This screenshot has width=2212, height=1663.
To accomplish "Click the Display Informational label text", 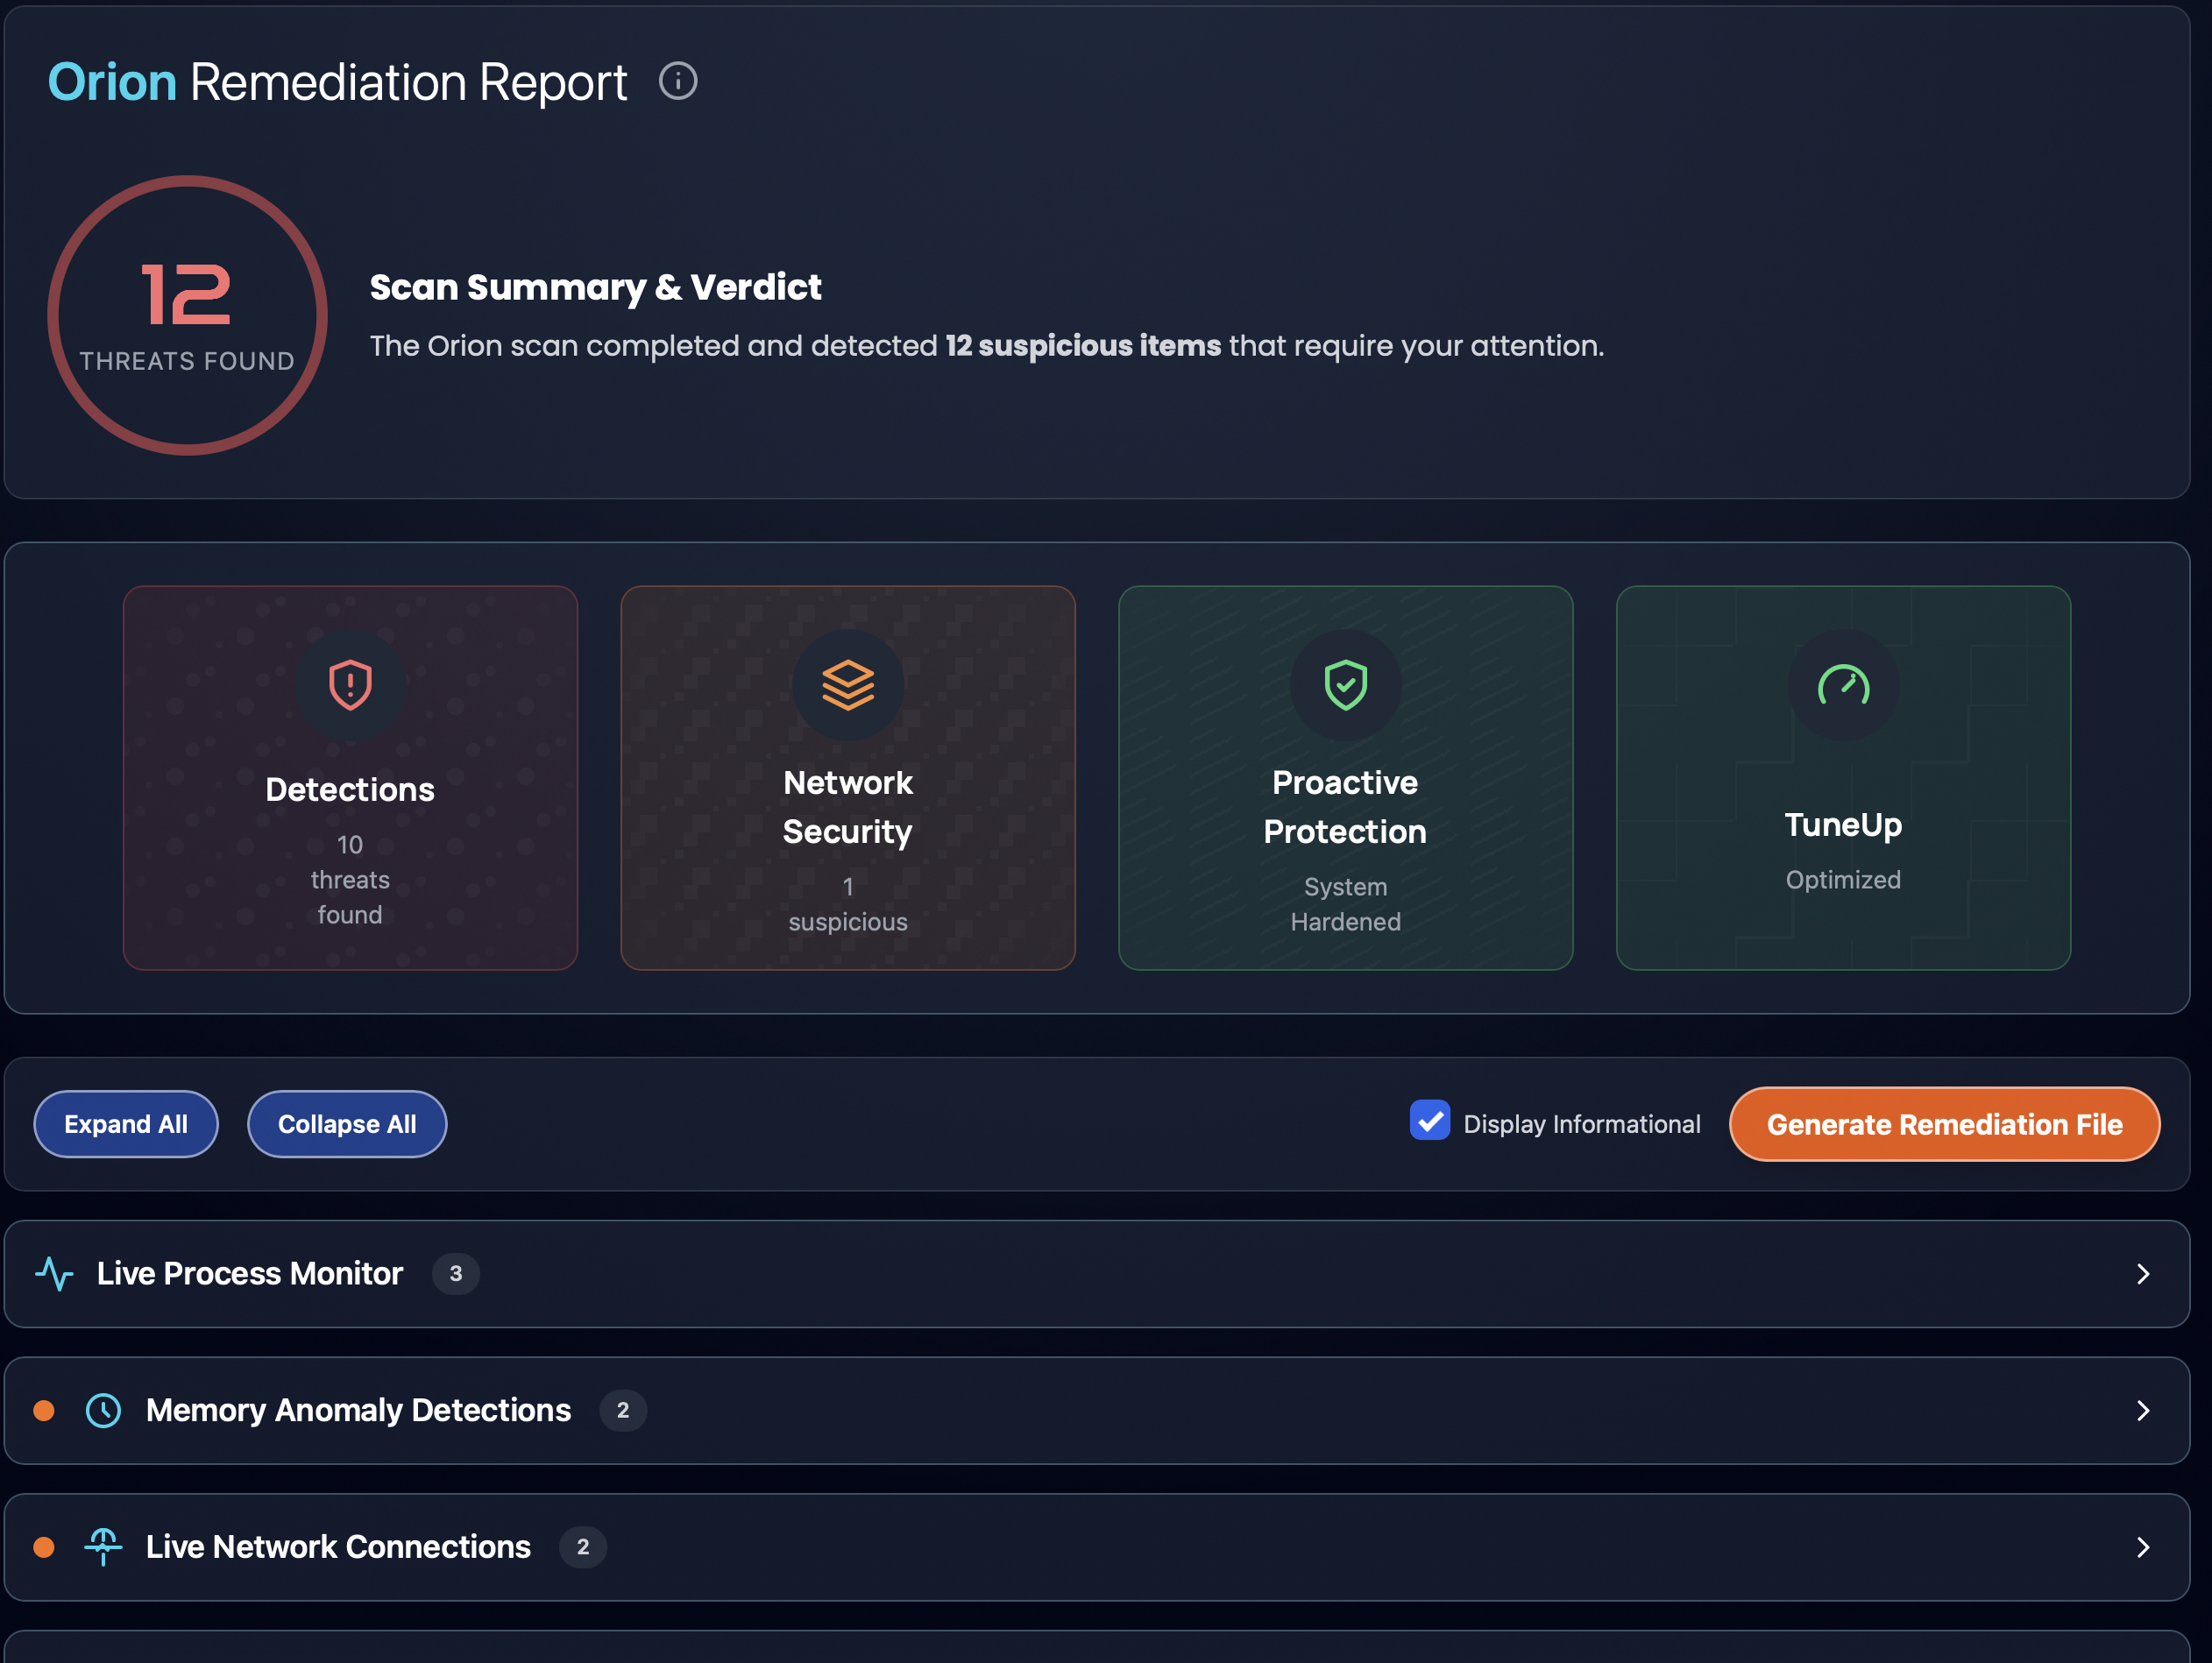I will click(x=1582, y=1124).
